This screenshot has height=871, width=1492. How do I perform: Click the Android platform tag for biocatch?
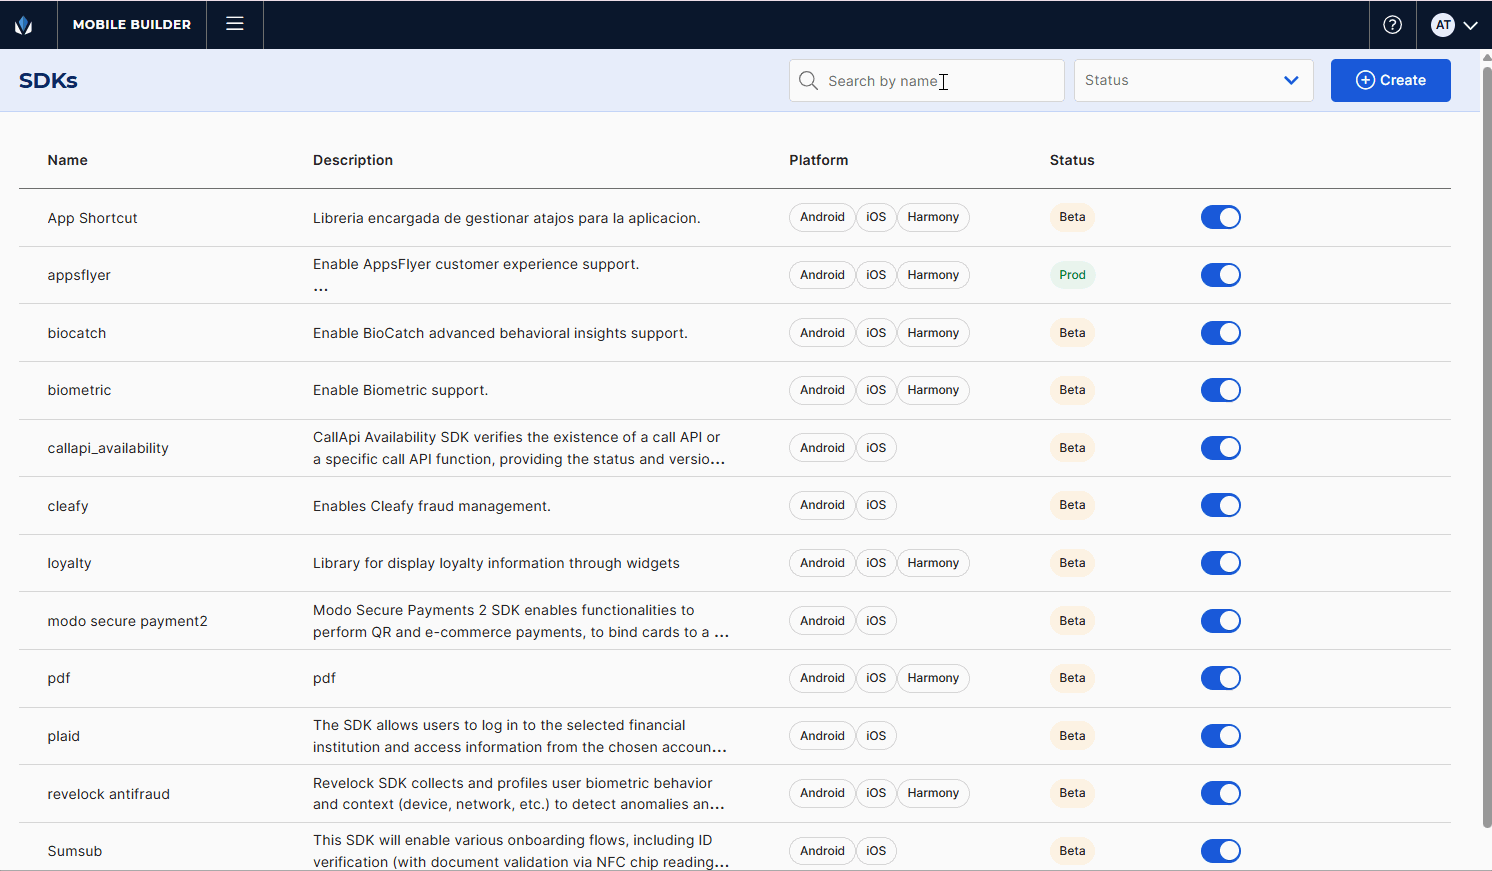coord(822,333)
